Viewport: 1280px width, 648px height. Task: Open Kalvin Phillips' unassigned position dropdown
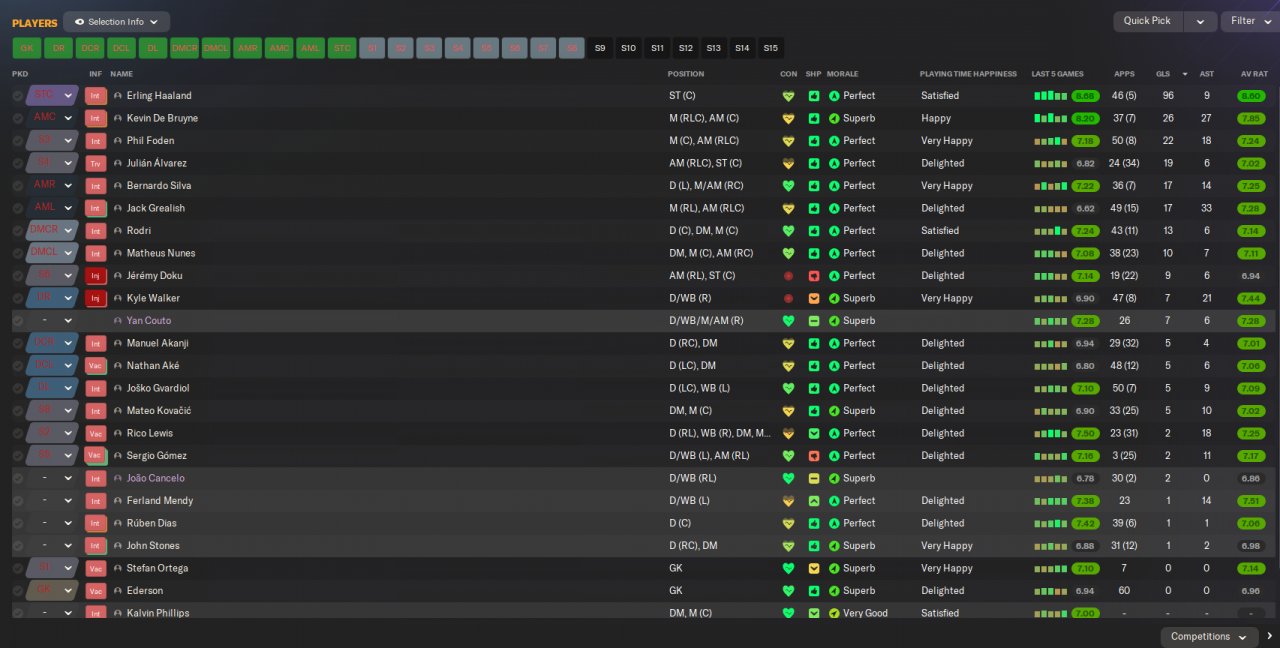(x=52, y=613)
